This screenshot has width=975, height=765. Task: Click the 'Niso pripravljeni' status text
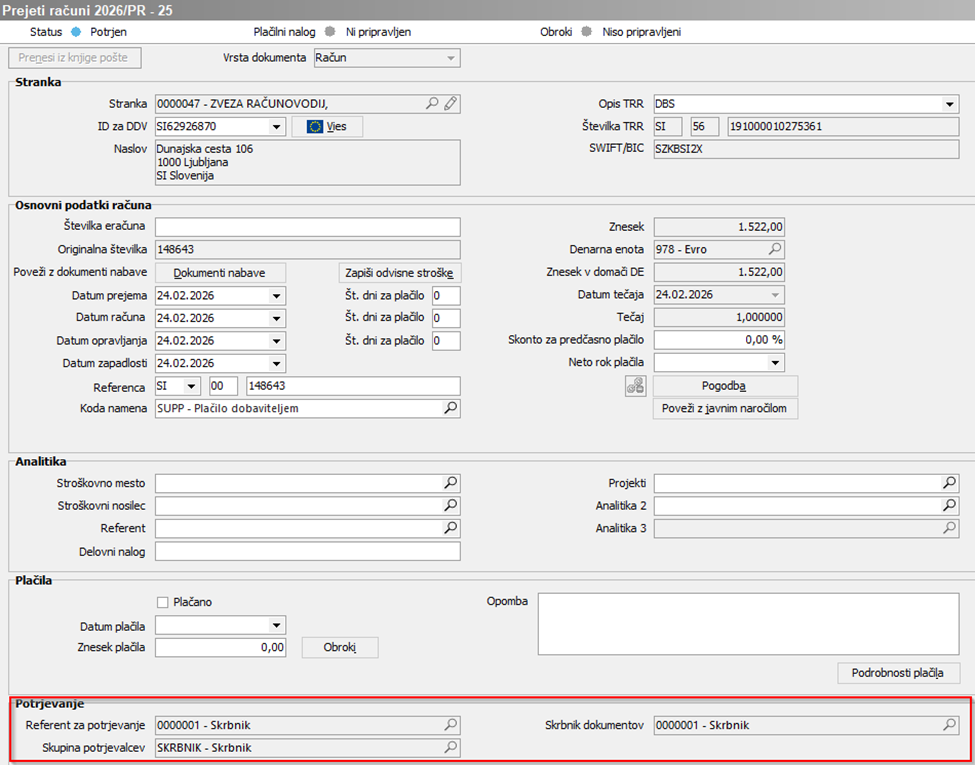coord(641,32)
